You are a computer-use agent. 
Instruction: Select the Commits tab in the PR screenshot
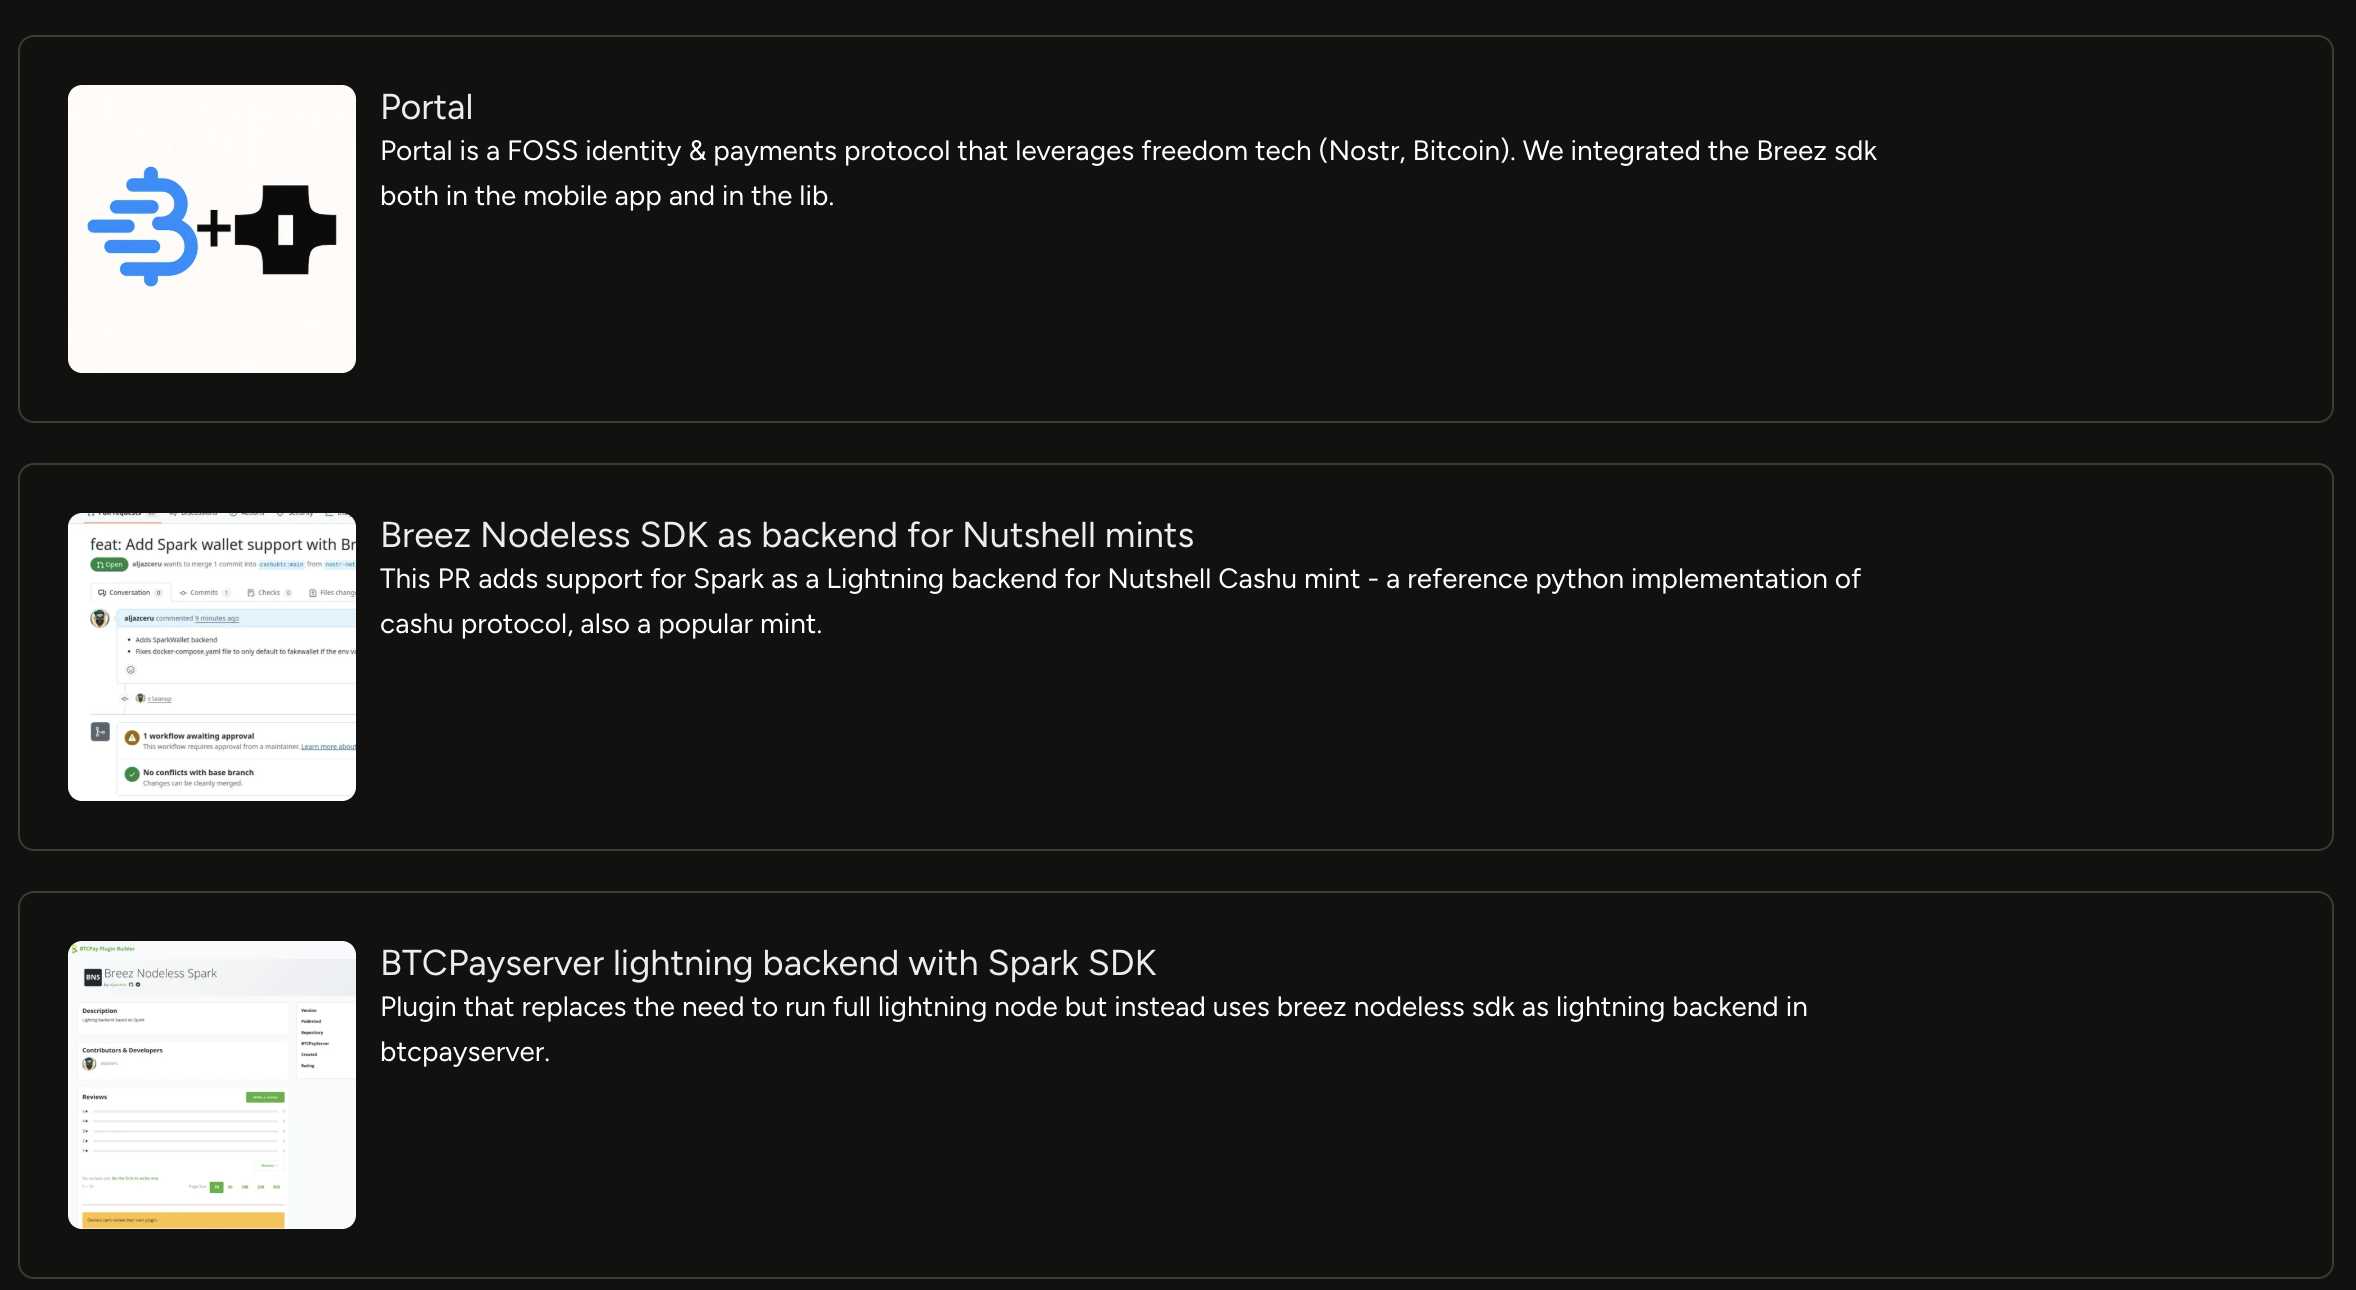[204, 593]
